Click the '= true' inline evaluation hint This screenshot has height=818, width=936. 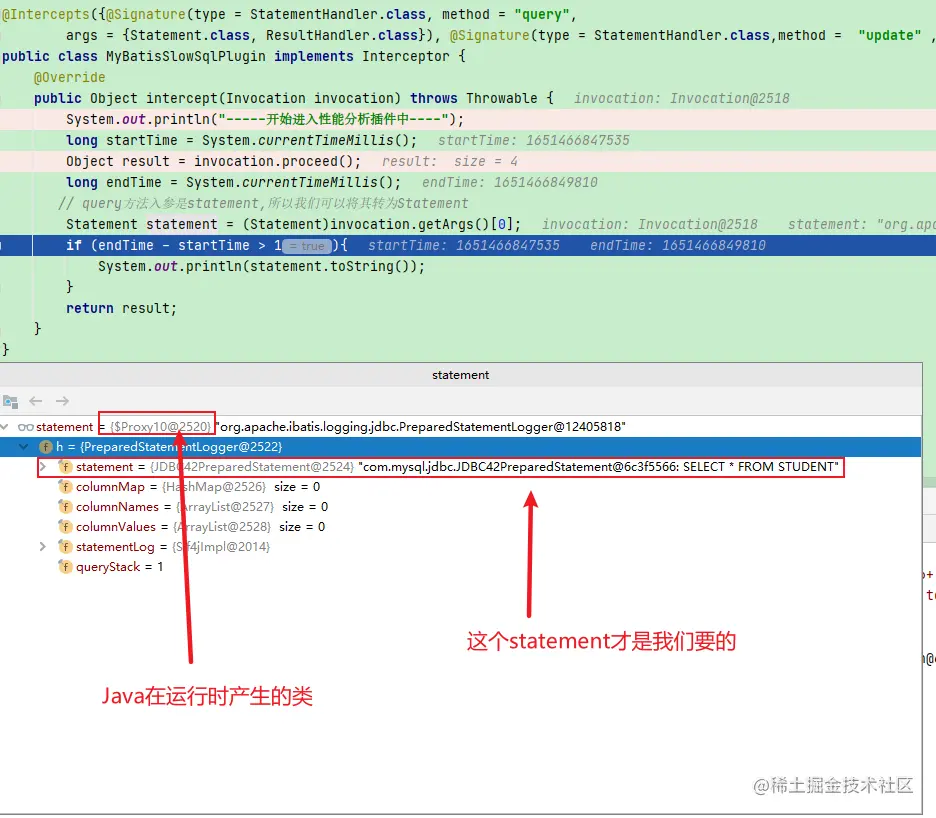307,246
